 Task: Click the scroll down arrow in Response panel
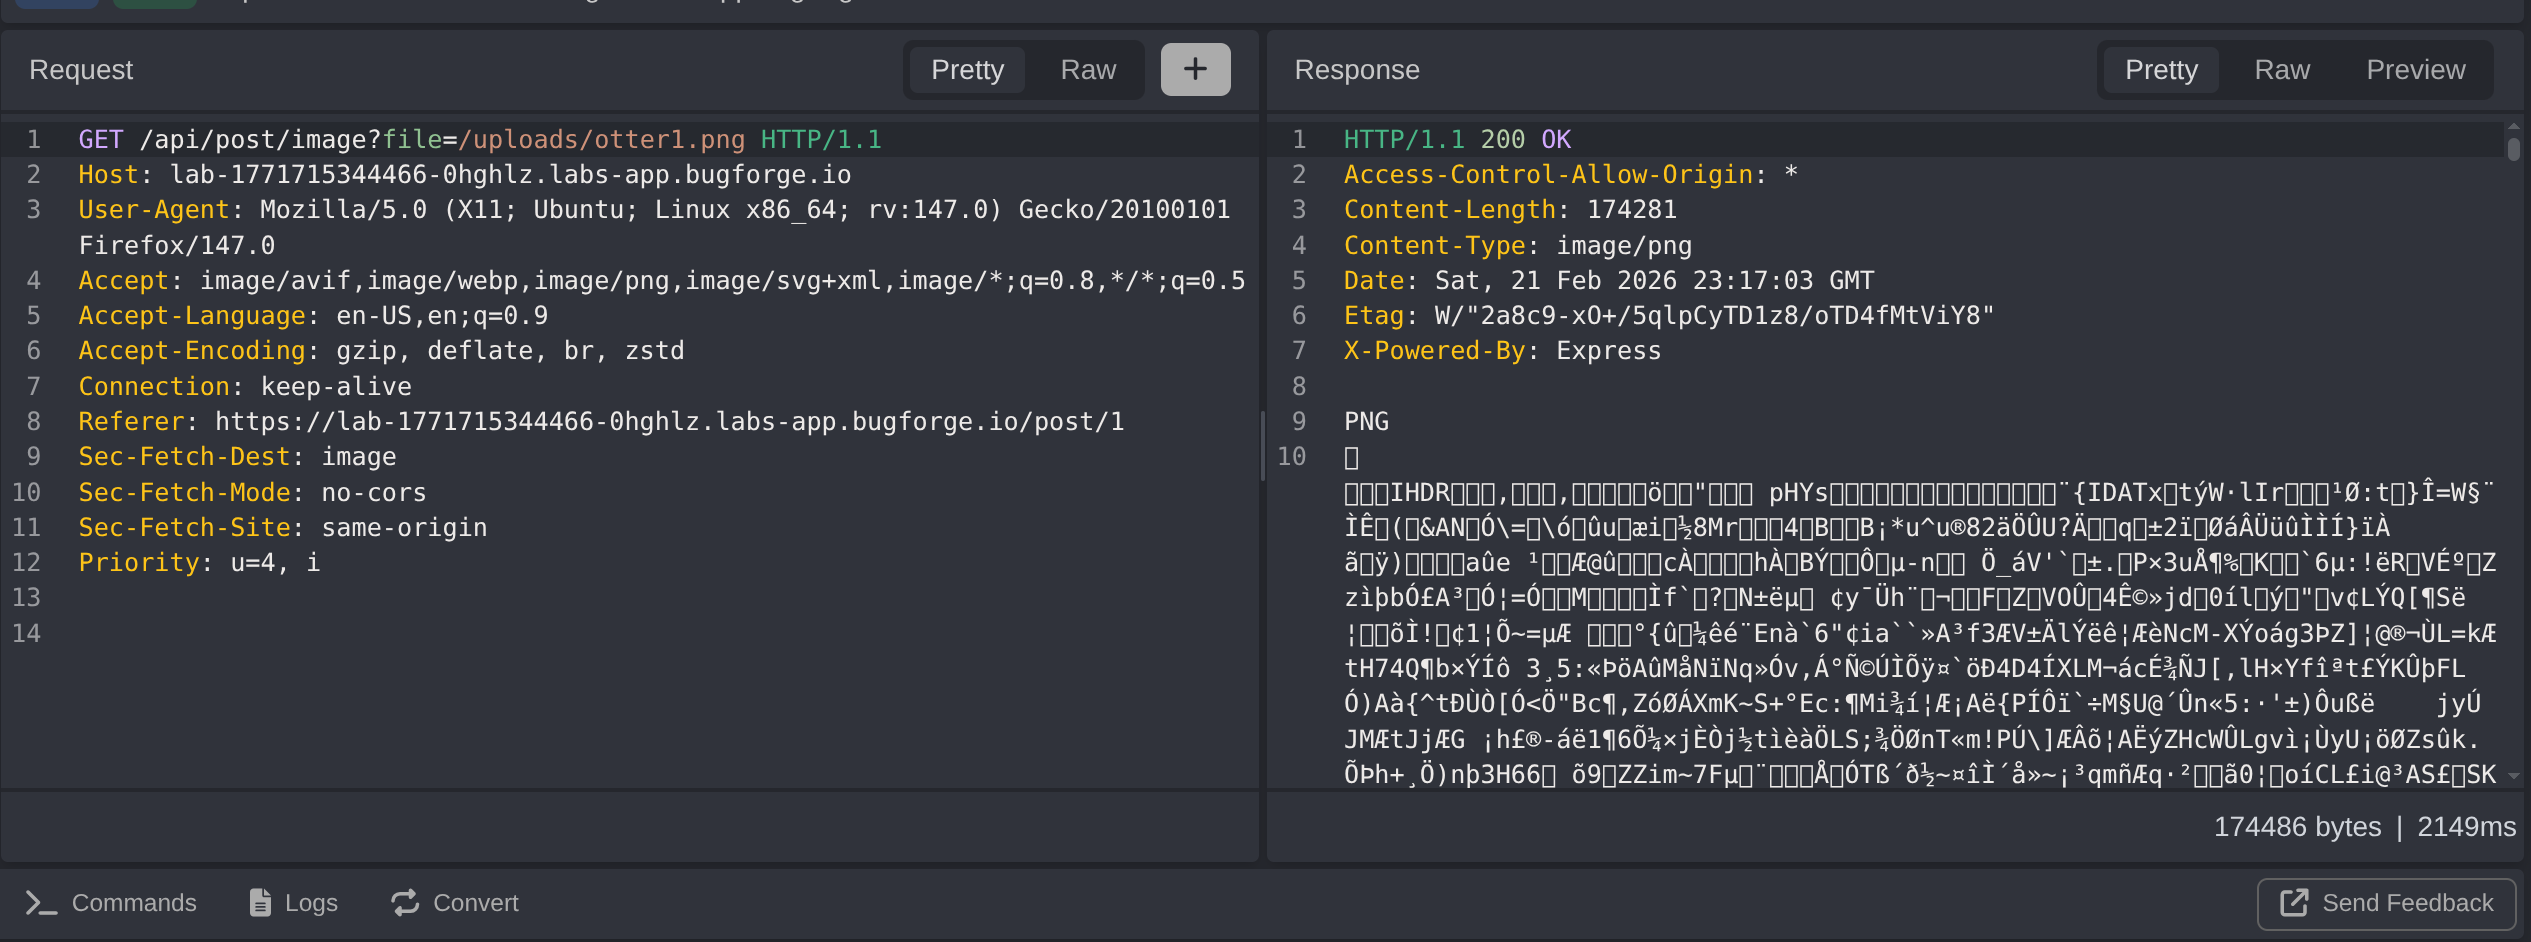click(2514, 776)
